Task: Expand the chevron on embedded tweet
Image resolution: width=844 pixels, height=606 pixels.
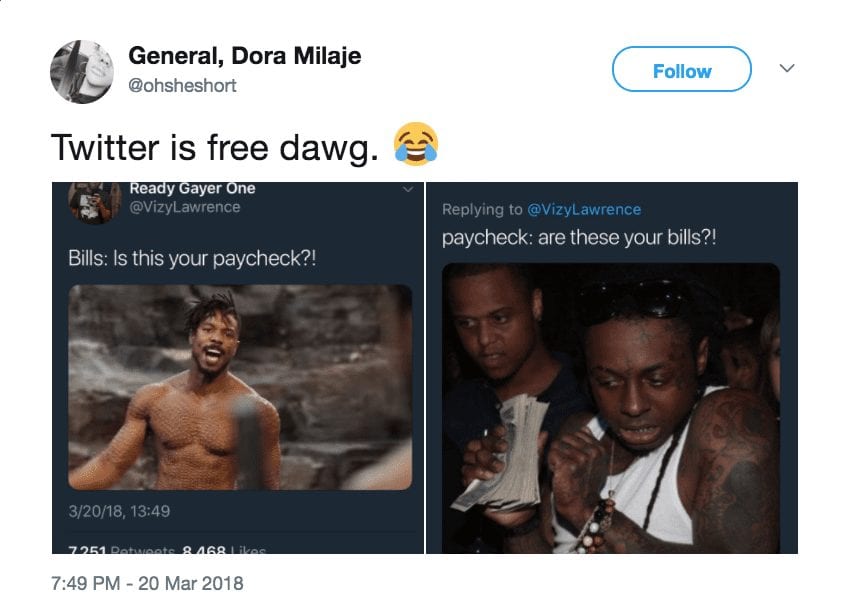Action: (408, 189)
